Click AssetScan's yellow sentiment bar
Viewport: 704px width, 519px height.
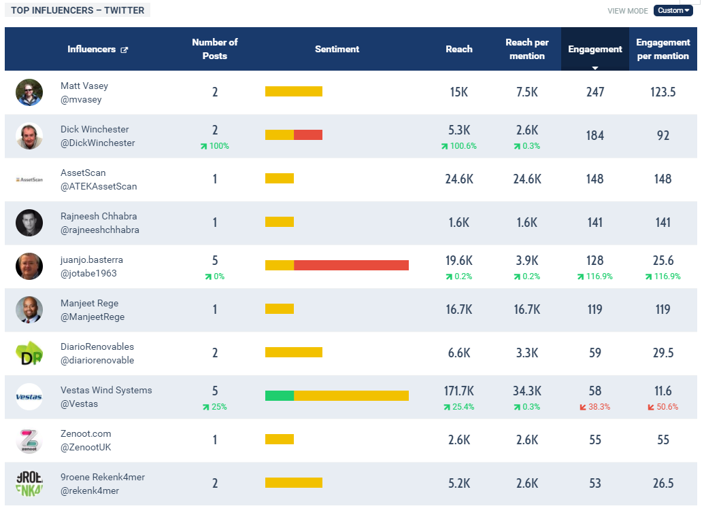pyautogui.click(x=279, y=179)
